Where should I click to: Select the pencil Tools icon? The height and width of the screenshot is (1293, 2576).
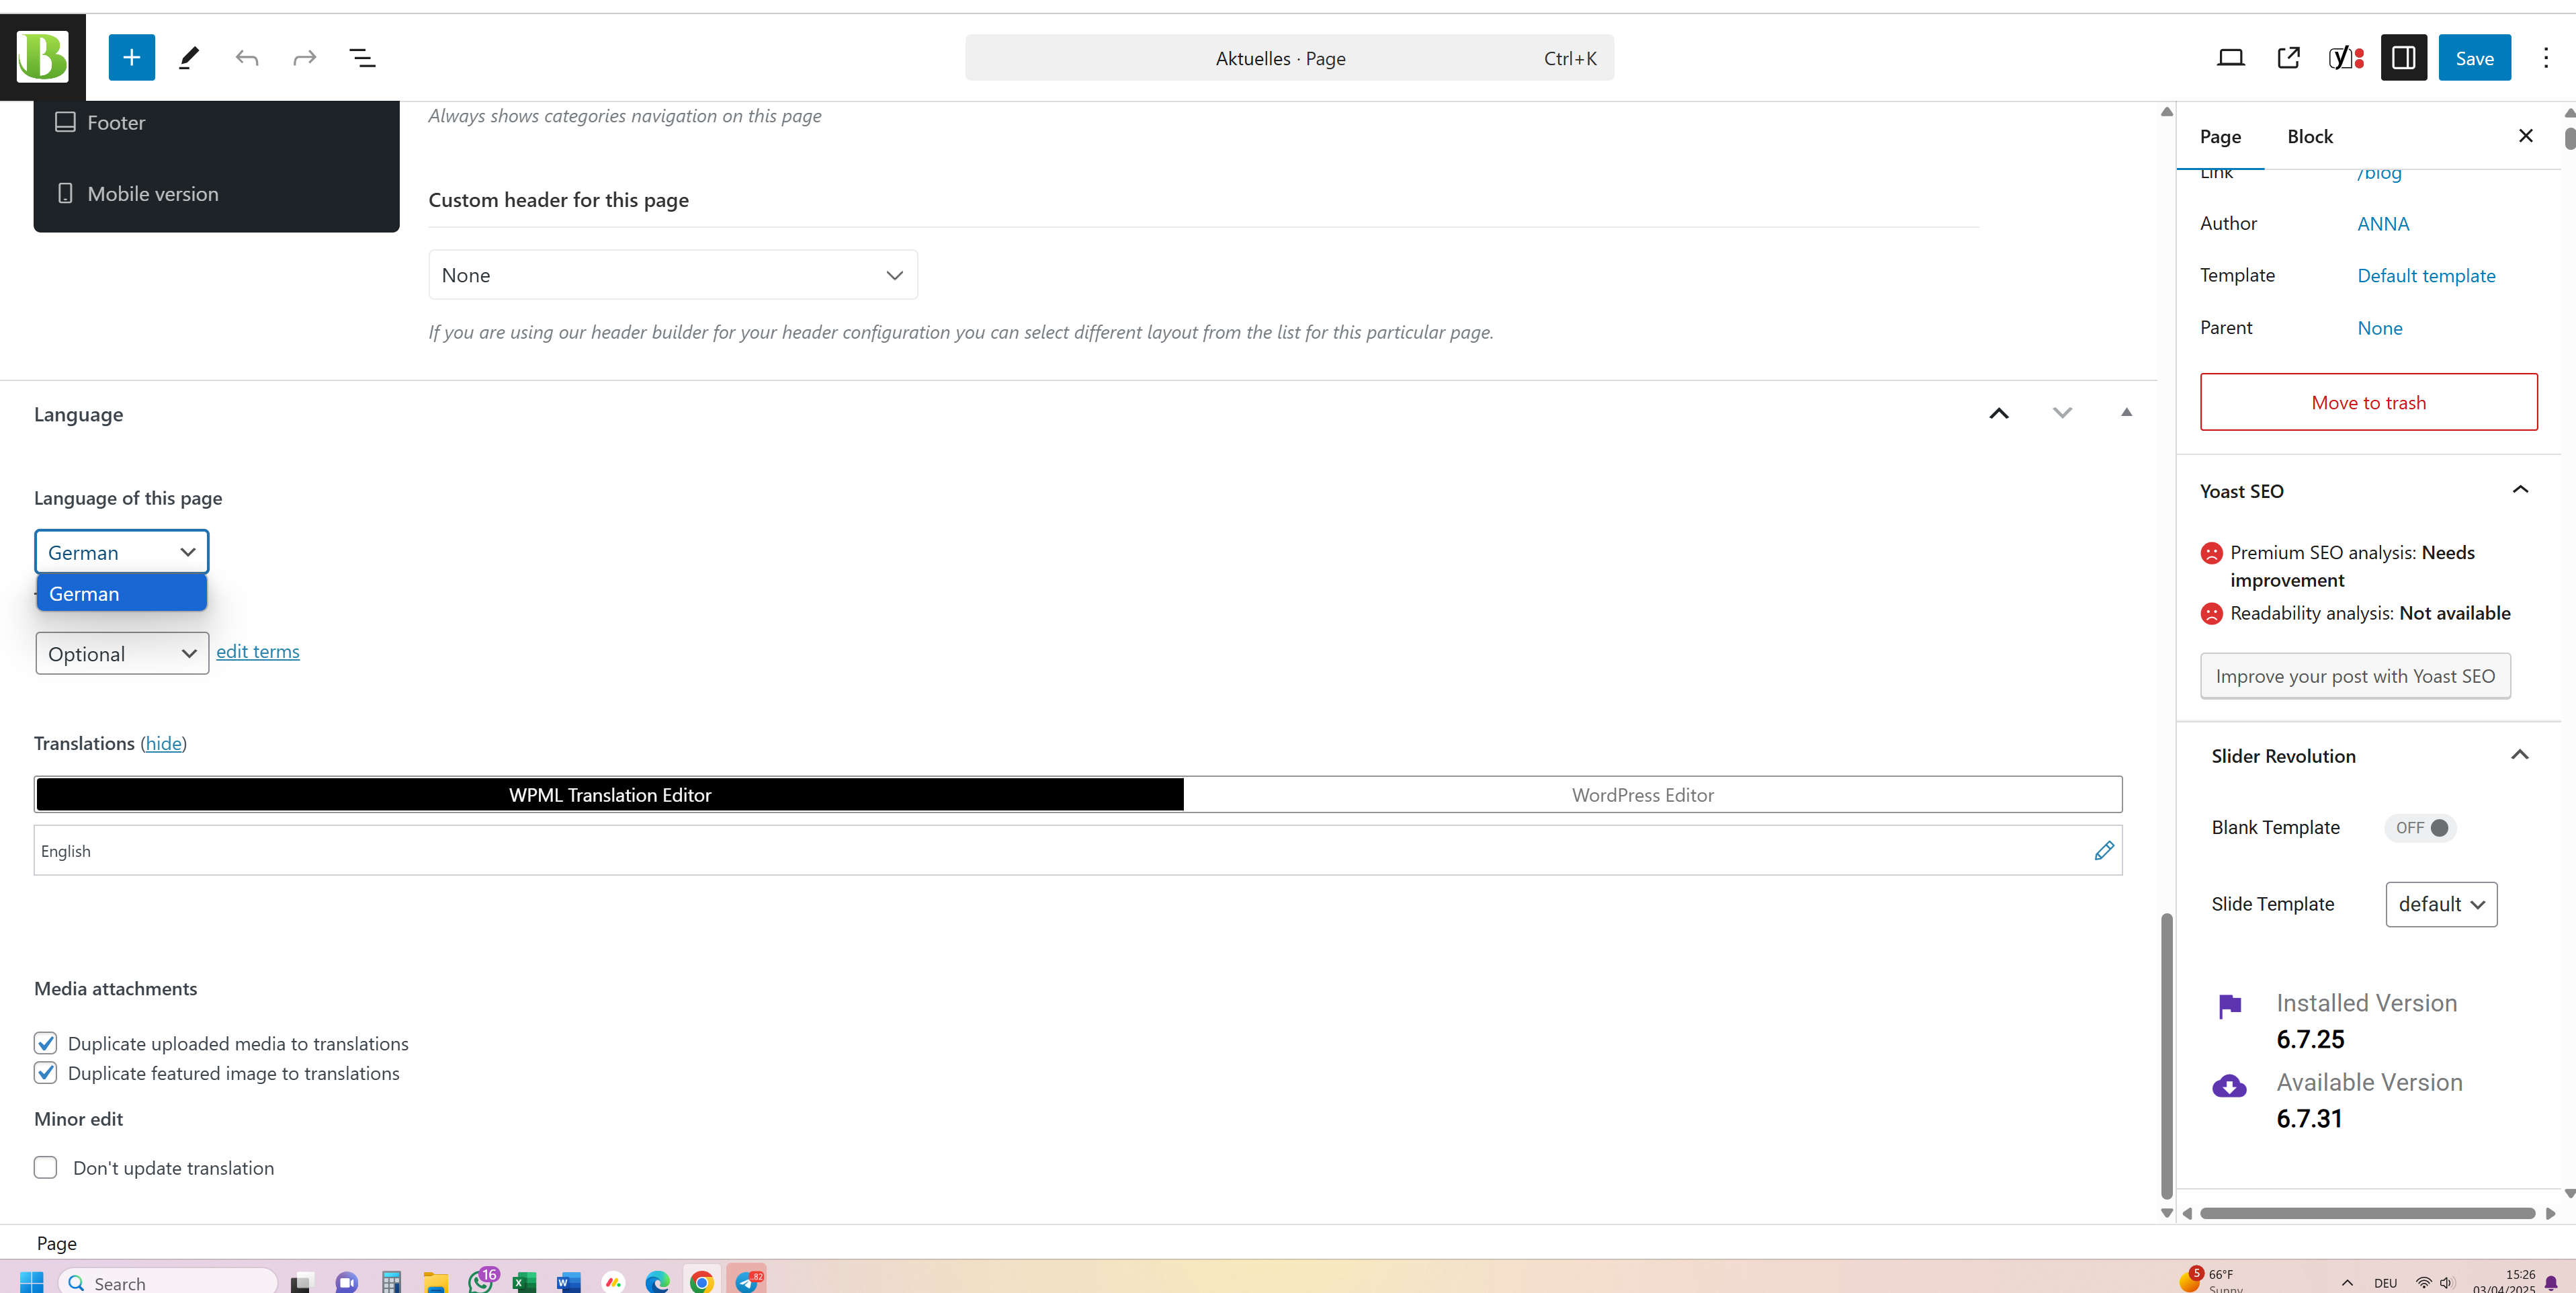188,58
